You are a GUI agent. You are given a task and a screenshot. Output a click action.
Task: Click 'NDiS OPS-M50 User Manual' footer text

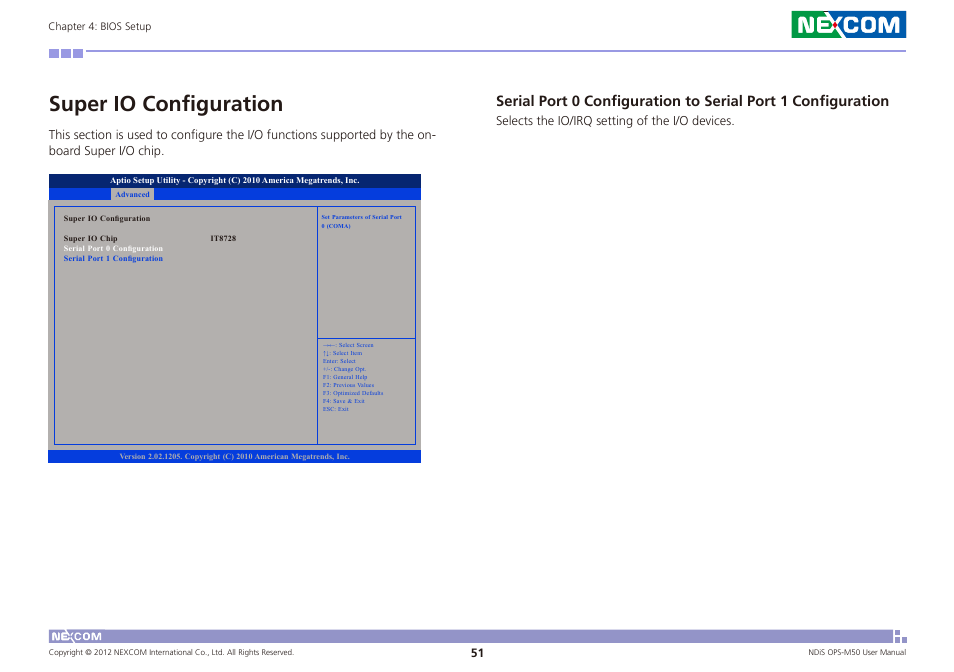pos(857,653)
